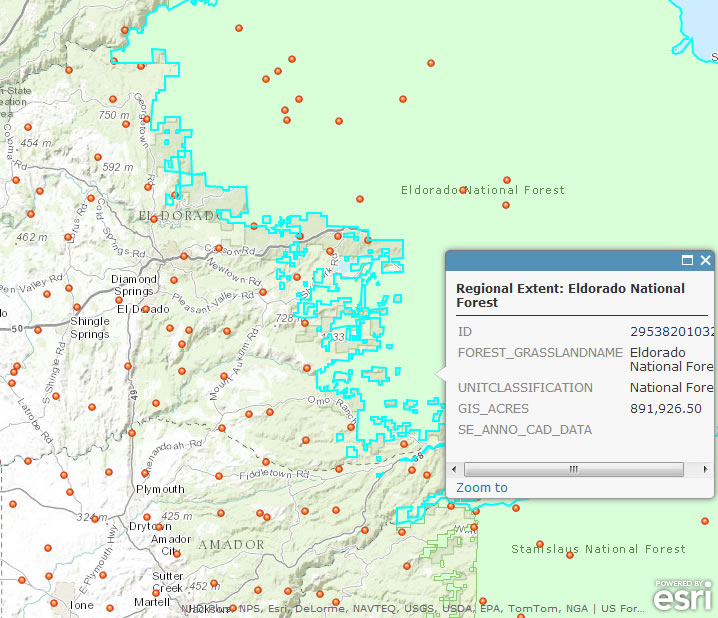Image resolution: width=718 pixels, height=618 pixels.
Task: Close the Regional Extent popup
Action: 705,261
